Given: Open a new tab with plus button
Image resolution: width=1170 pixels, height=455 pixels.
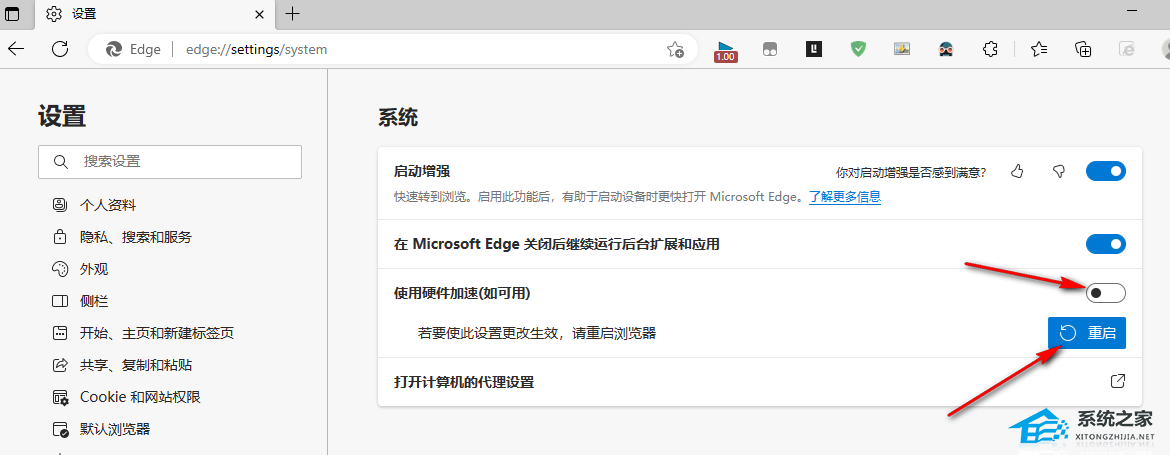Looking at the screenshot, I should coord(292,14).
